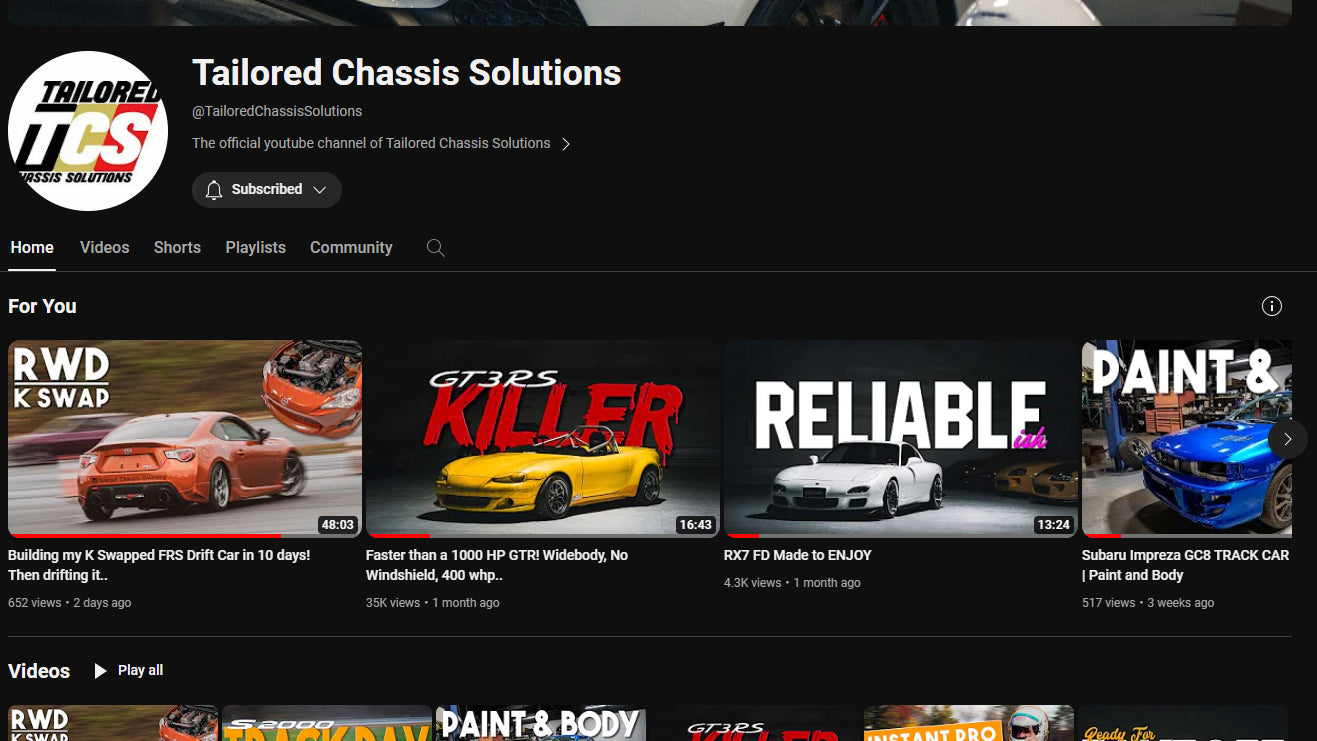Open 'Building my K Swapped FRS Drift Car' title
The image size is (1317, 741).
(159, 565)
